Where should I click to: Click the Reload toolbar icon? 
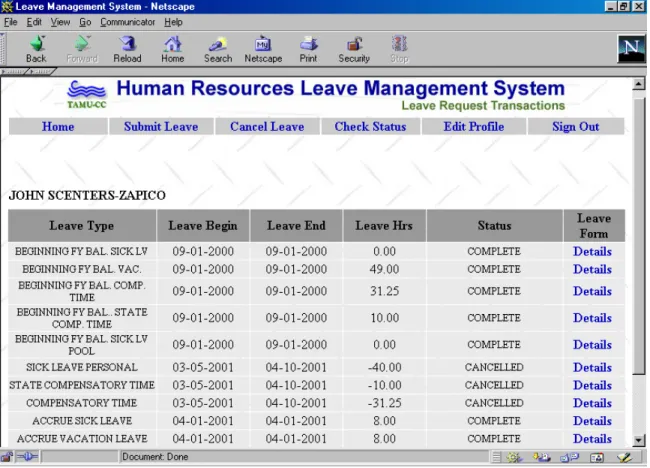(x=127, y=49)
